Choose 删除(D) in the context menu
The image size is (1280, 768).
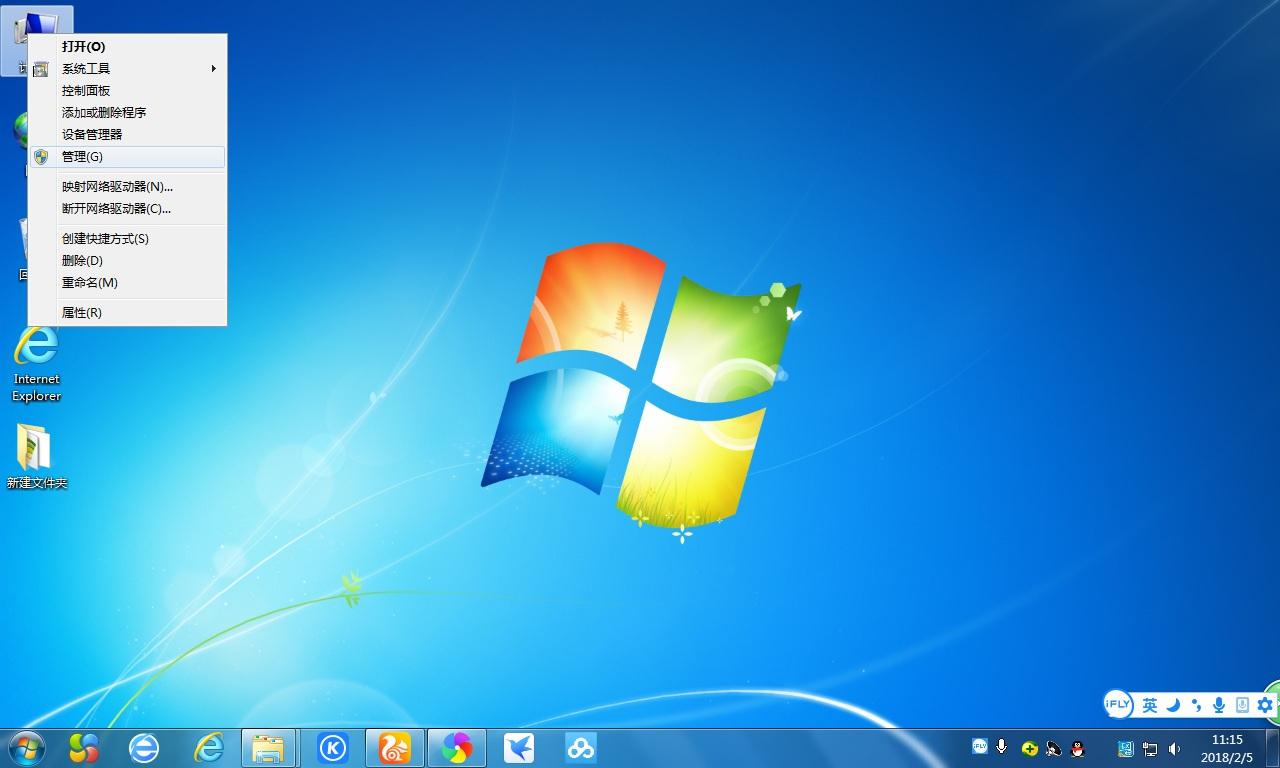point(127,261)
